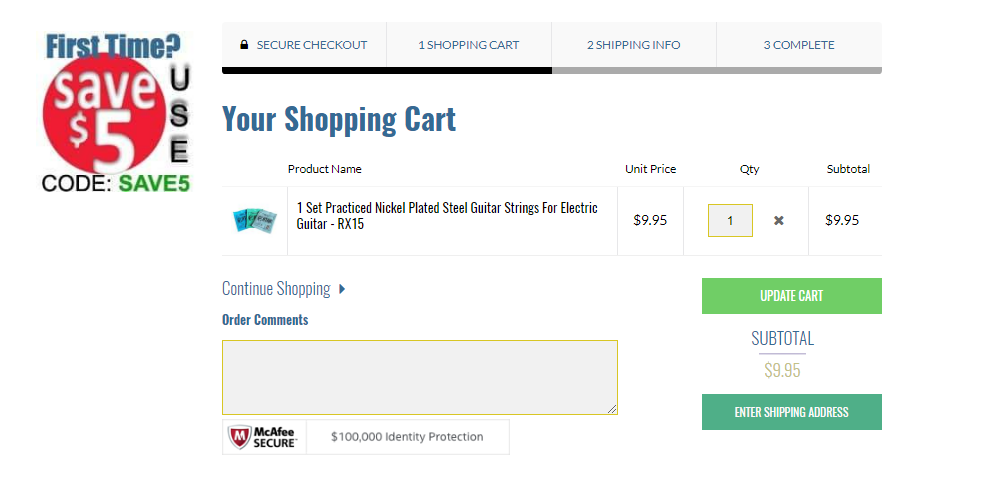The width and height of the screenshot is (986, 484).
Task: Select the 3 Complete step tab
Action: point(798,45)
